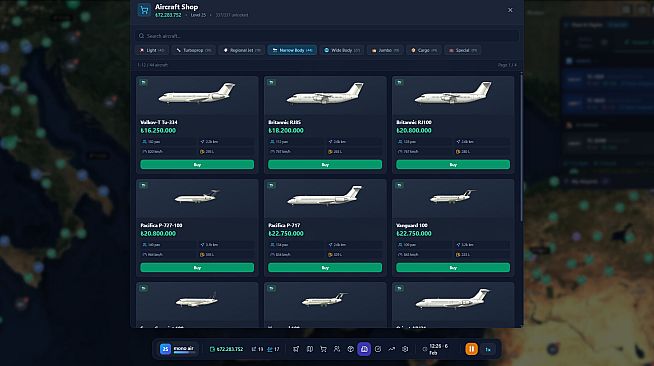Click the category badge on Britannic RJ85 card

[272, 83]
